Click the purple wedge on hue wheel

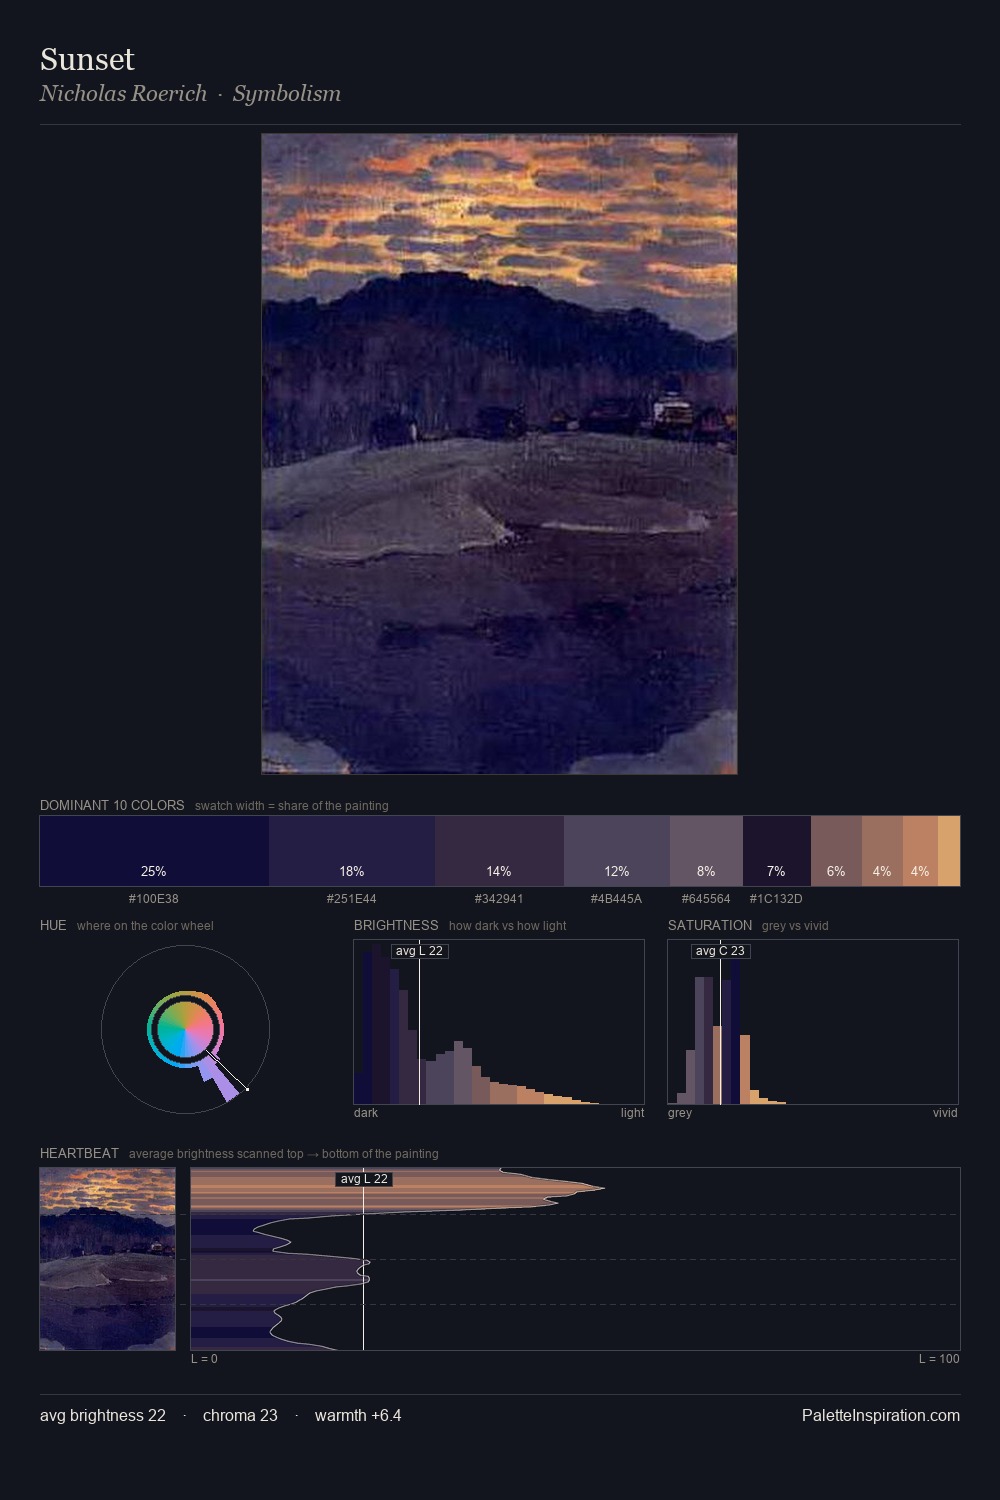[x=218, y=1080]
